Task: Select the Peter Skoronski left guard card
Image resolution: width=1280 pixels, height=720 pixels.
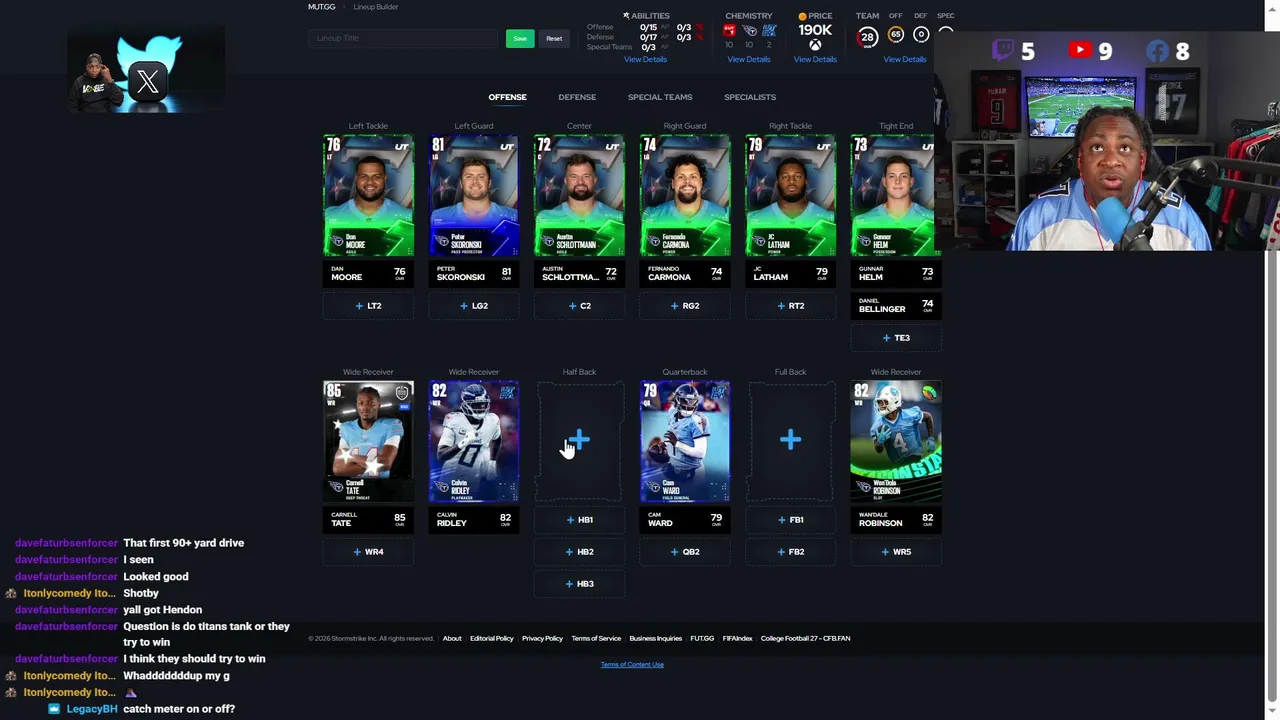Action: (x=474, y=196)
